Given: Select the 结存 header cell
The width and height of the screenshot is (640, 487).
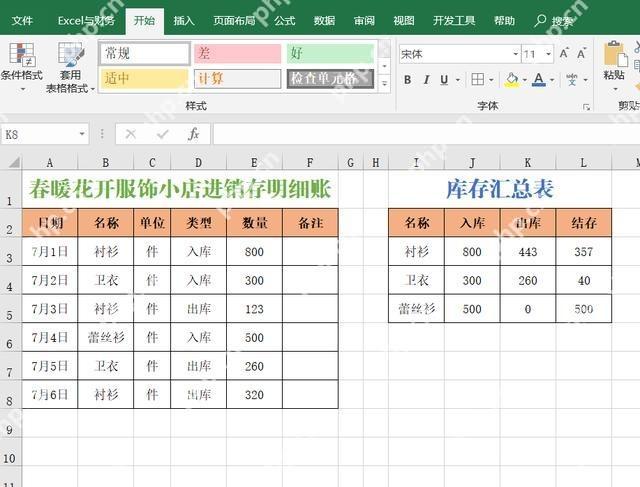Looking at the screenshot, I should coord(584,223).
